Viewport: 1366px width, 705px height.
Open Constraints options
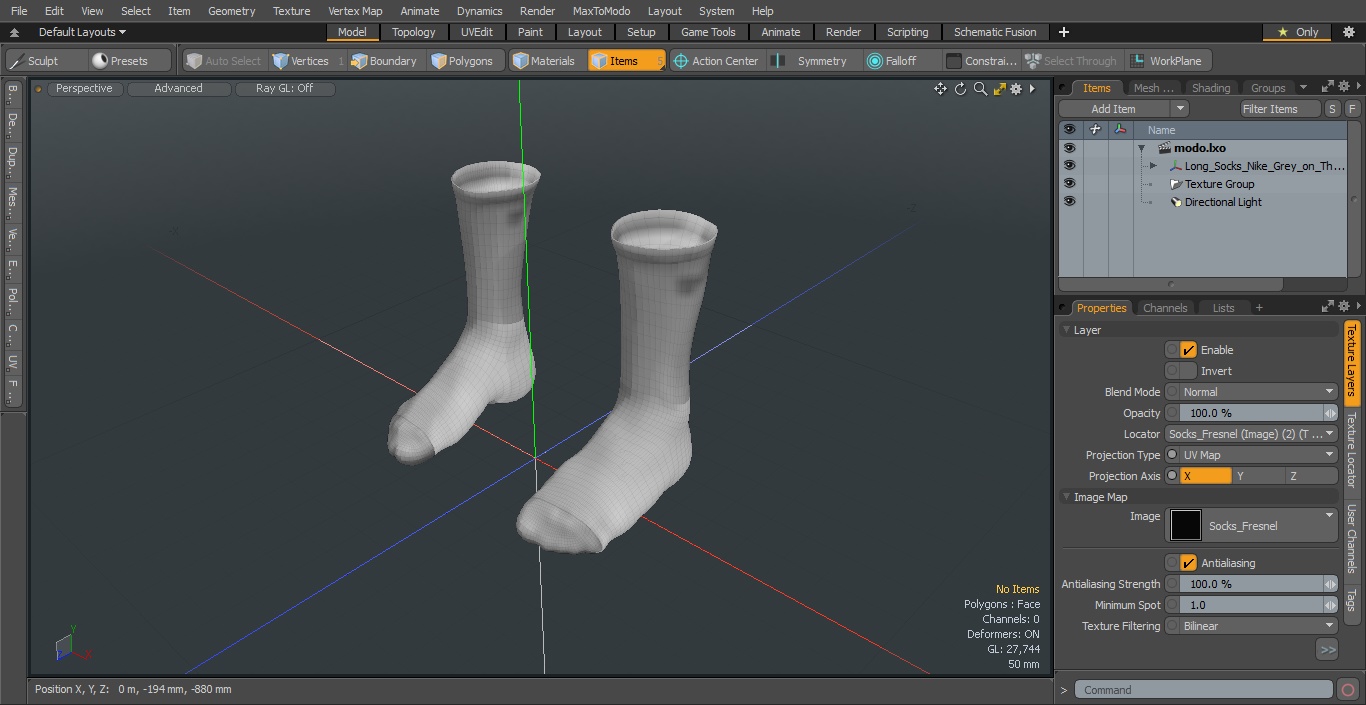pyautogui.click(x=981, y=61)
